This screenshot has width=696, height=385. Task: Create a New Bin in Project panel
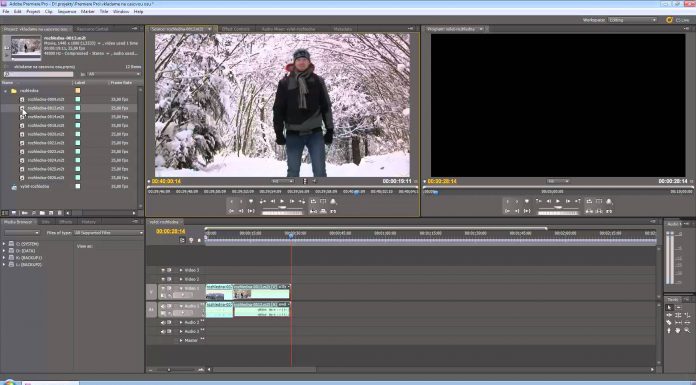42,213
